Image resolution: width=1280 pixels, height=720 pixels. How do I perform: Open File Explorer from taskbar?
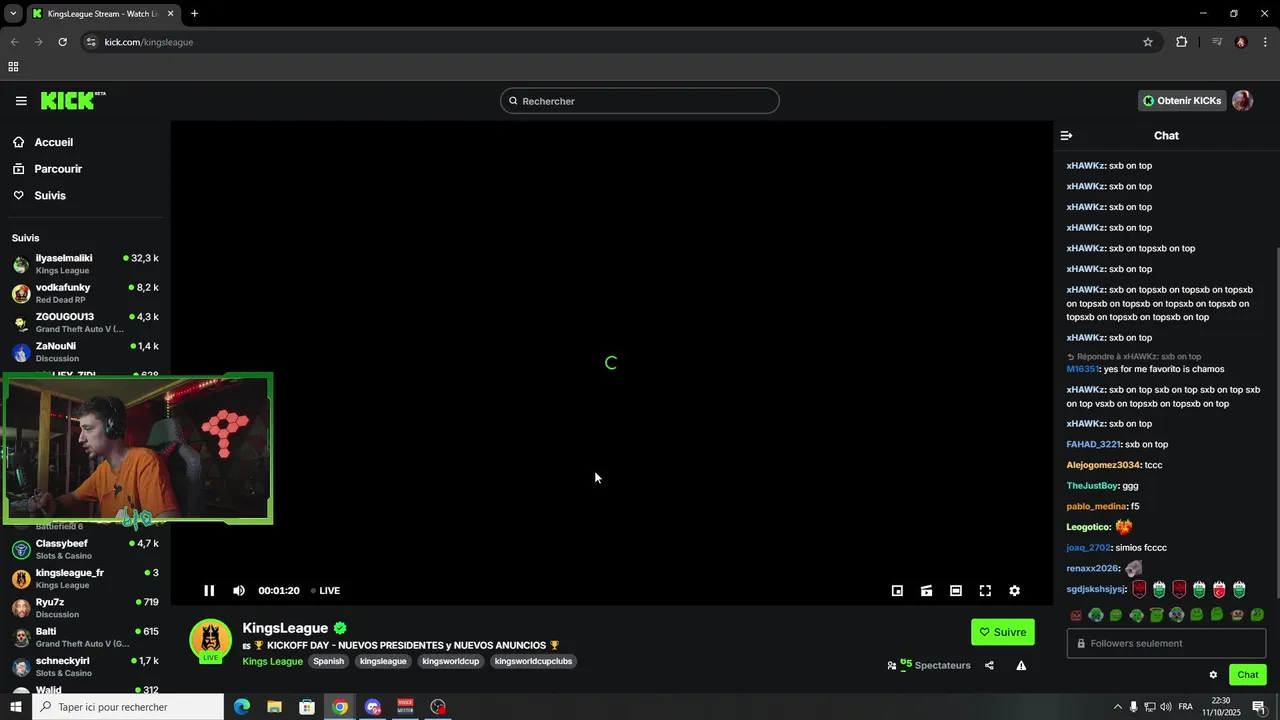274,707
